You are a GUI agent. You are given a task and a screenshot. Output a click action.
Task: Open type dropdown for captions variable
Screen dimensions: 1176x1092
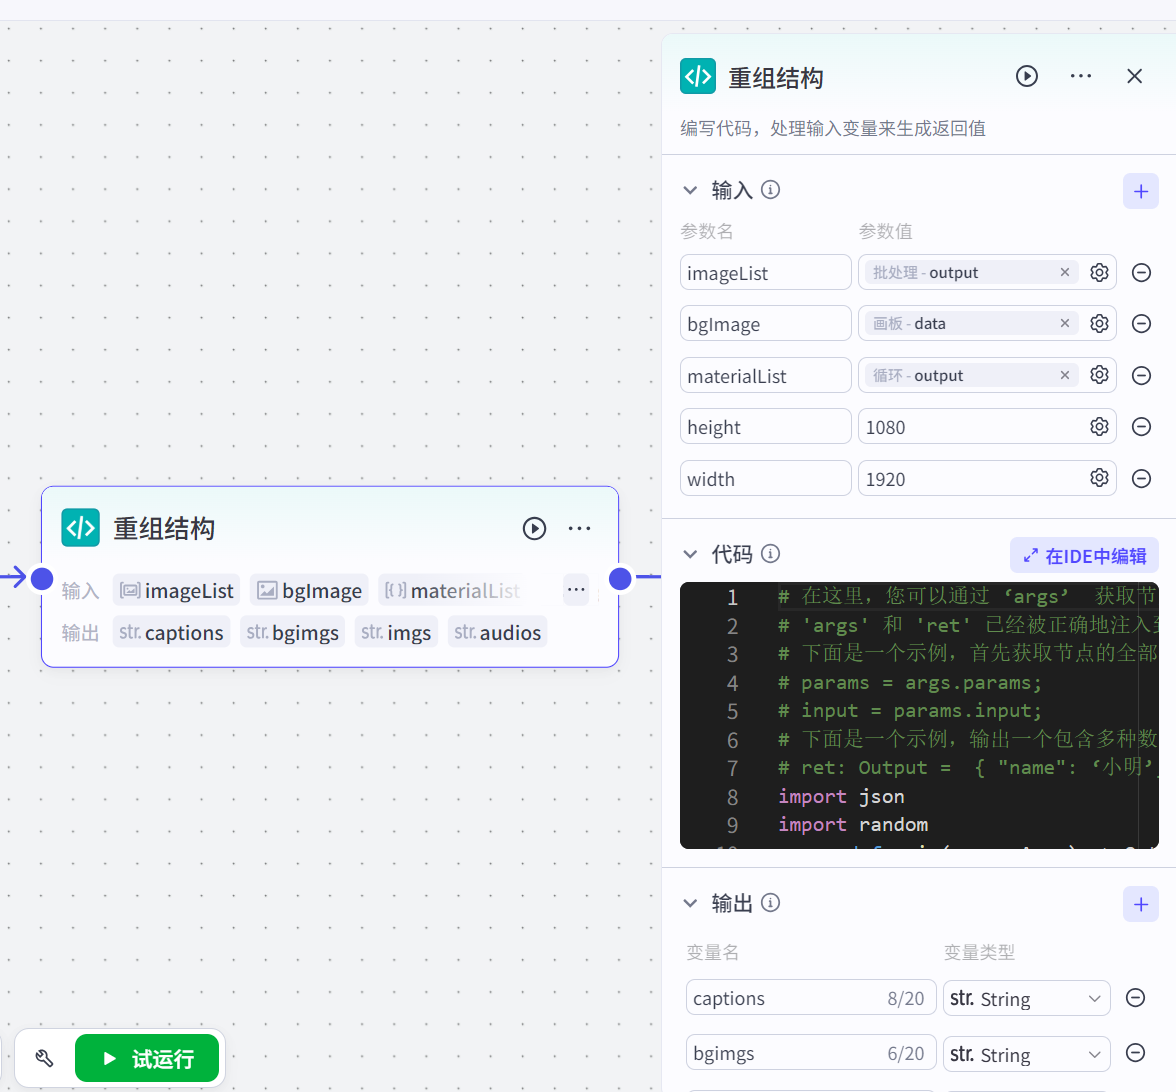coord(1026,998)
